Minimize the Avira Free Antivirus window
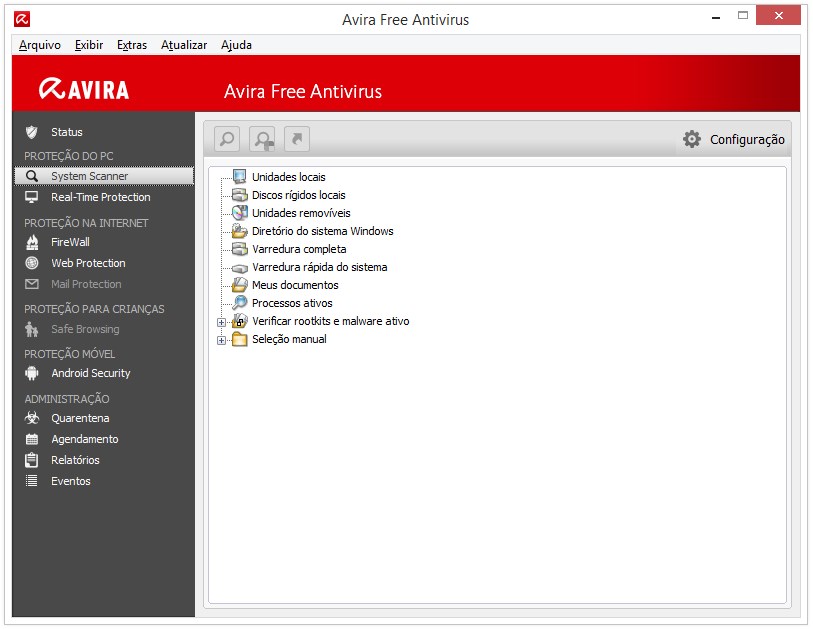Image resolution: width=813 pixels, height=629 pixels. pyautogui.click(x=716, y=17)
